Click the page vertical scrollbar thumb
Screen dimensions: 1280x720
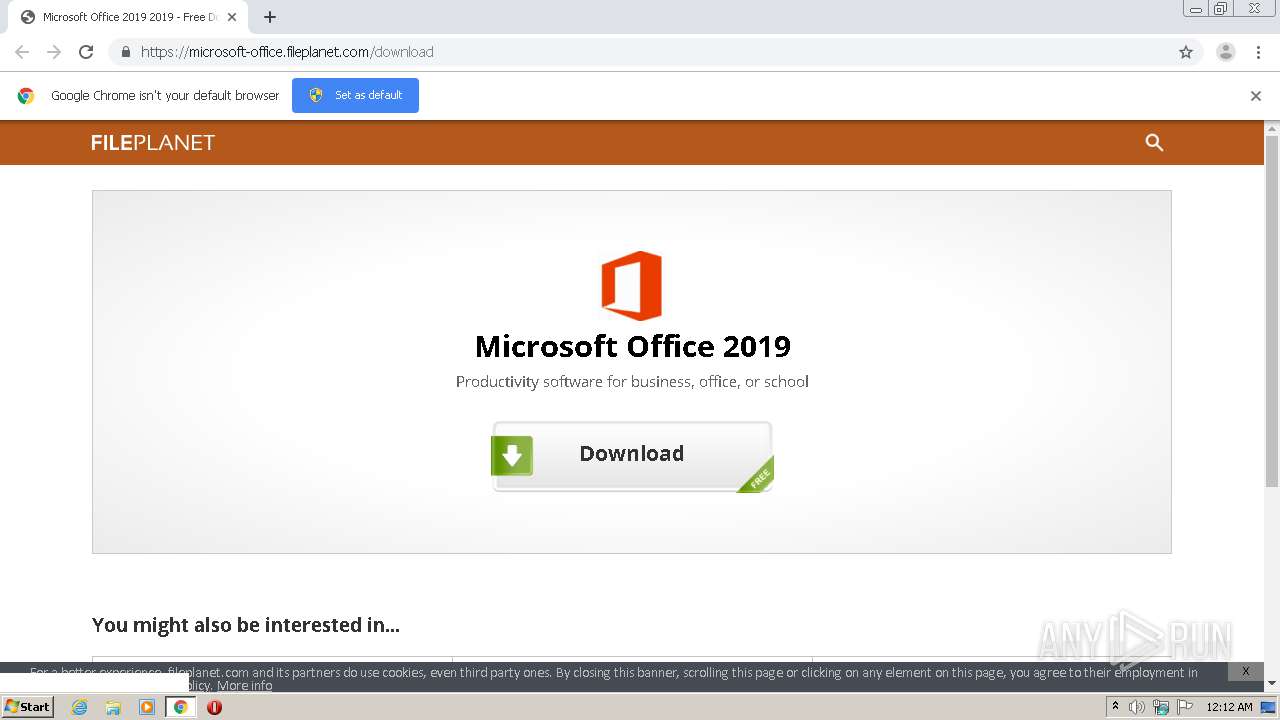coord(1272,310)
